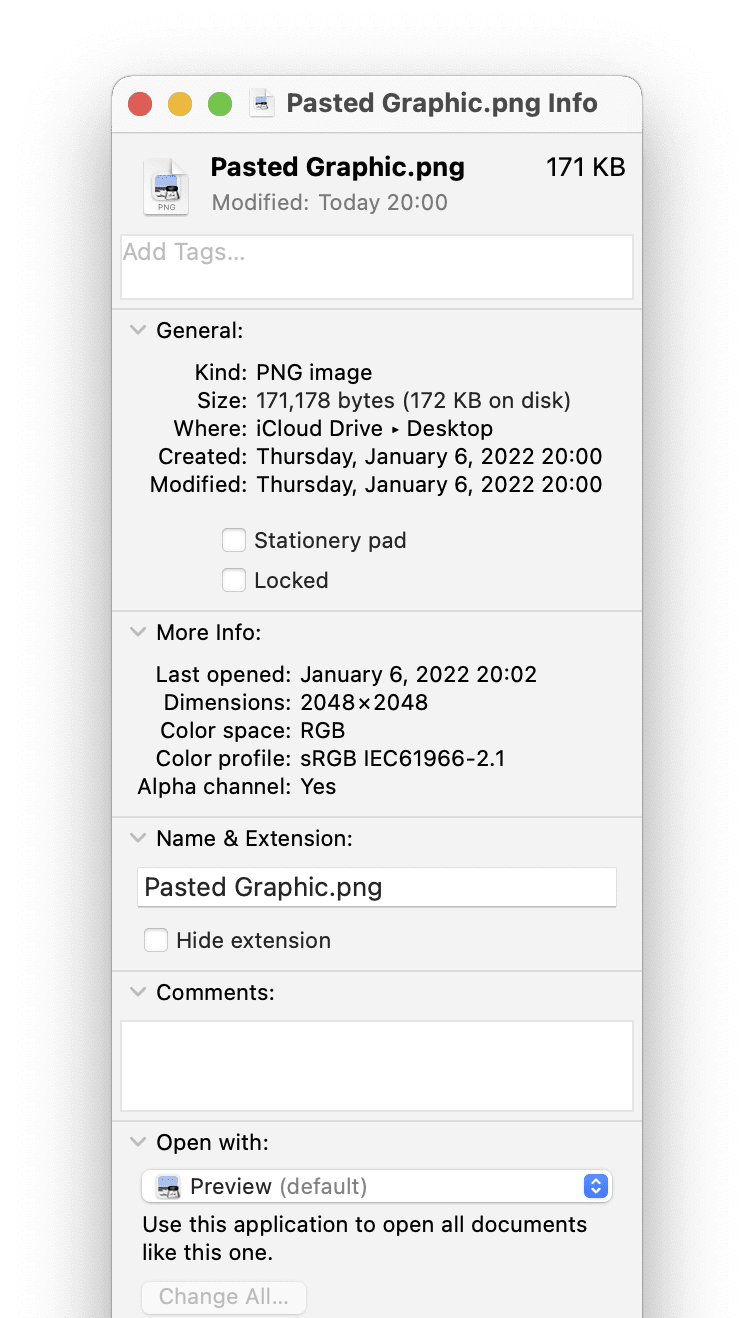Minimize the Info window with yellow button

(x=180, y=104)
